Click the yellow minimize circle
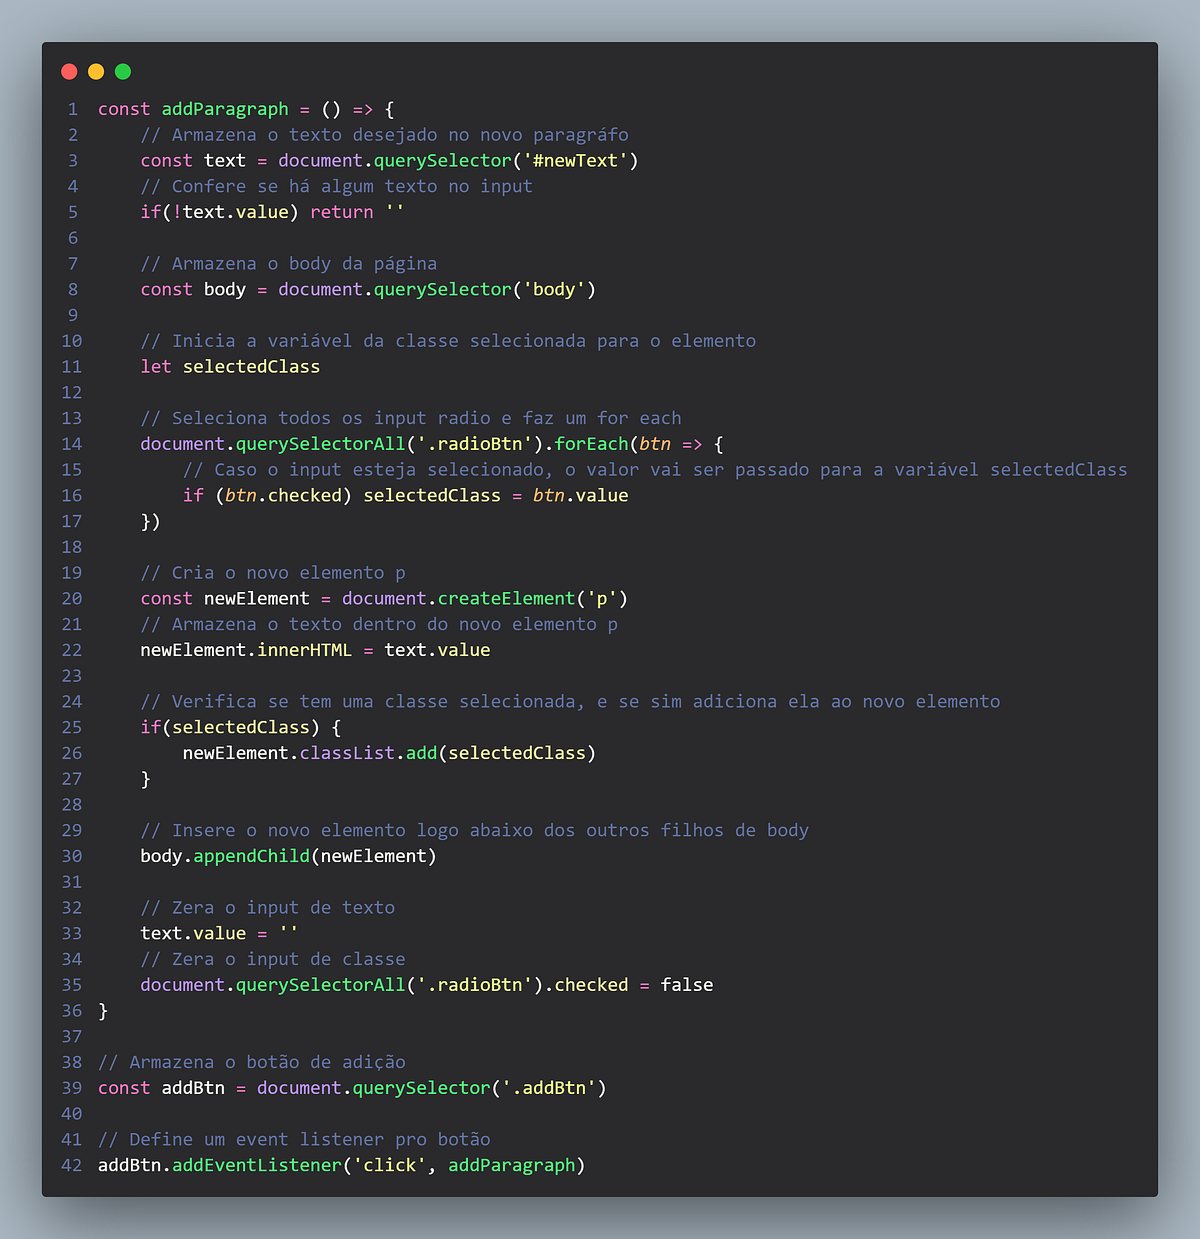This screenshot has height=1239, width=1200. tap(95, 71)
